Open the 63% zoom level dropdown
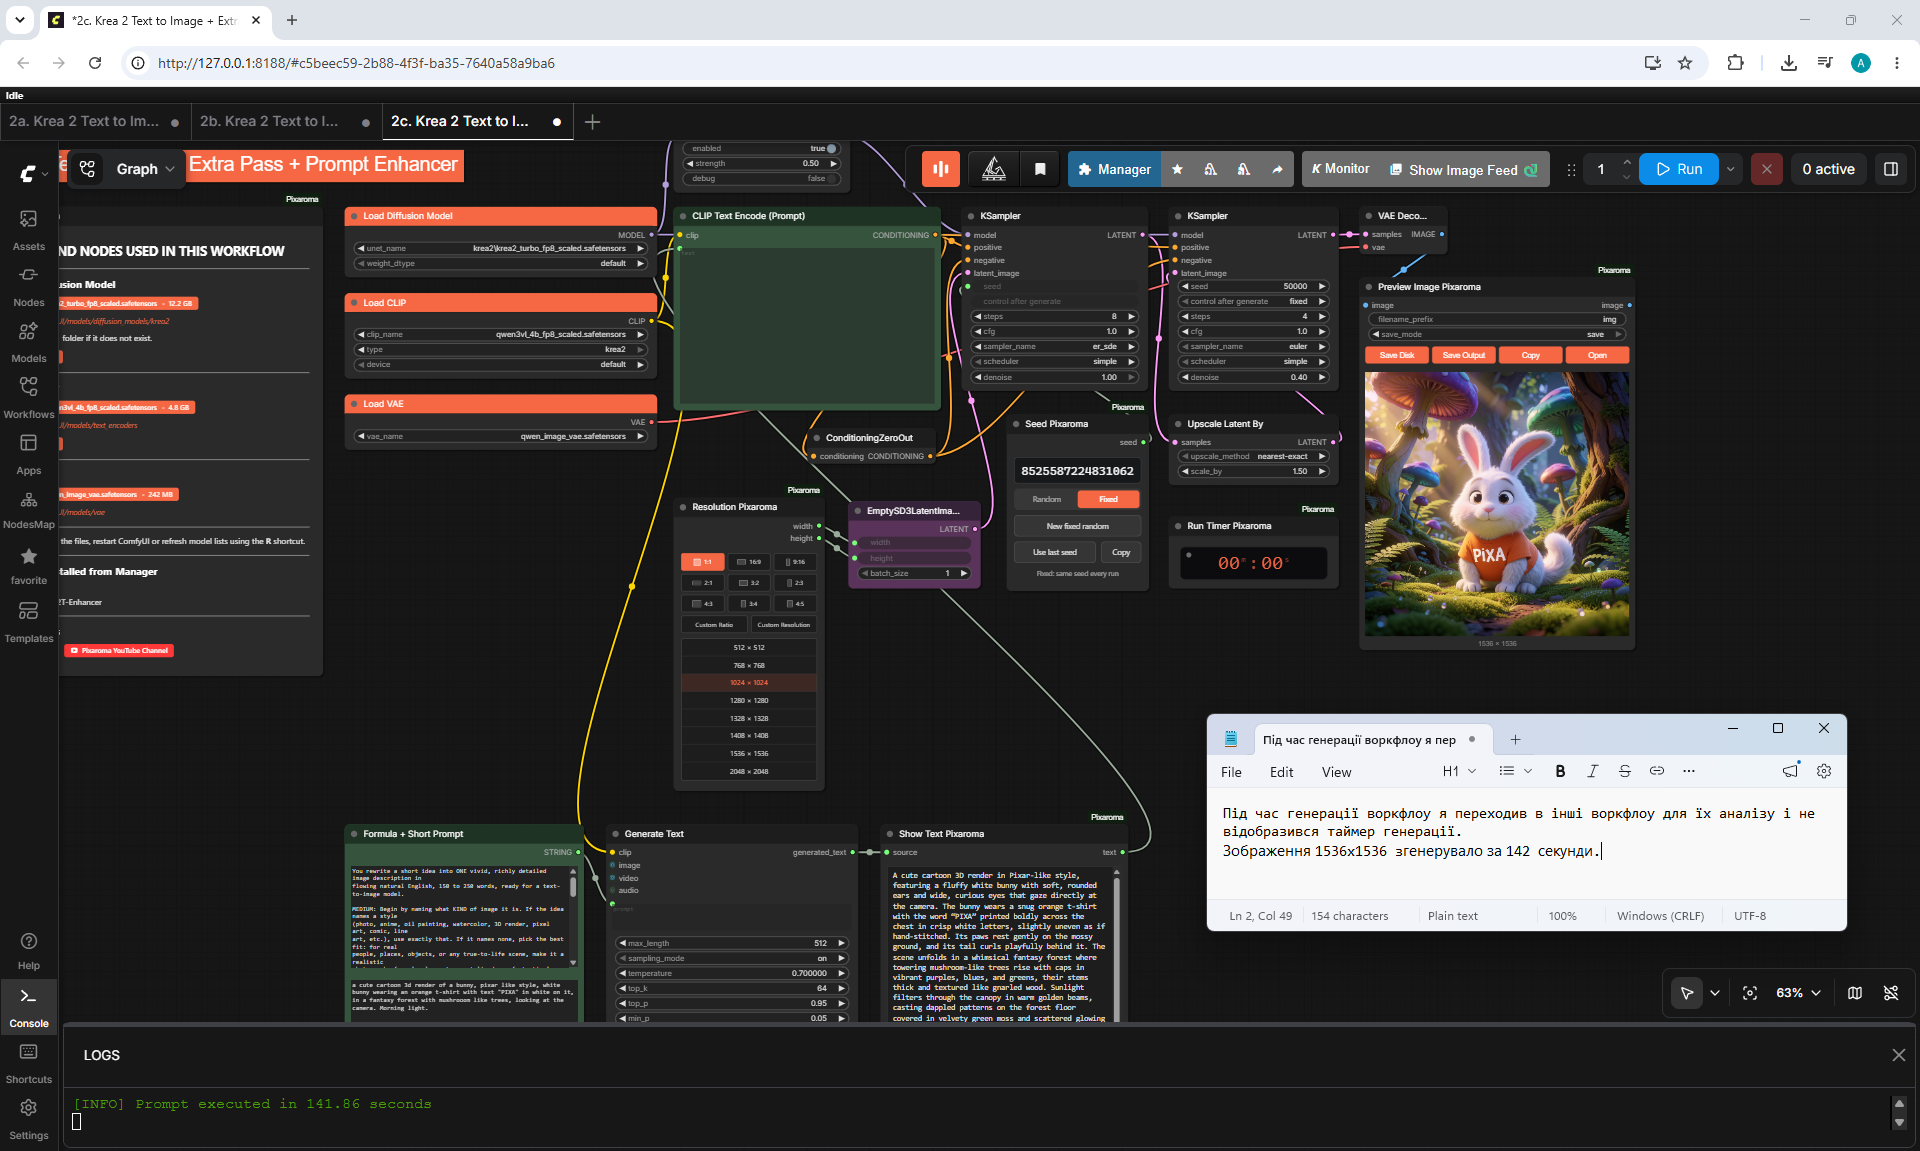 [1798, 993]
